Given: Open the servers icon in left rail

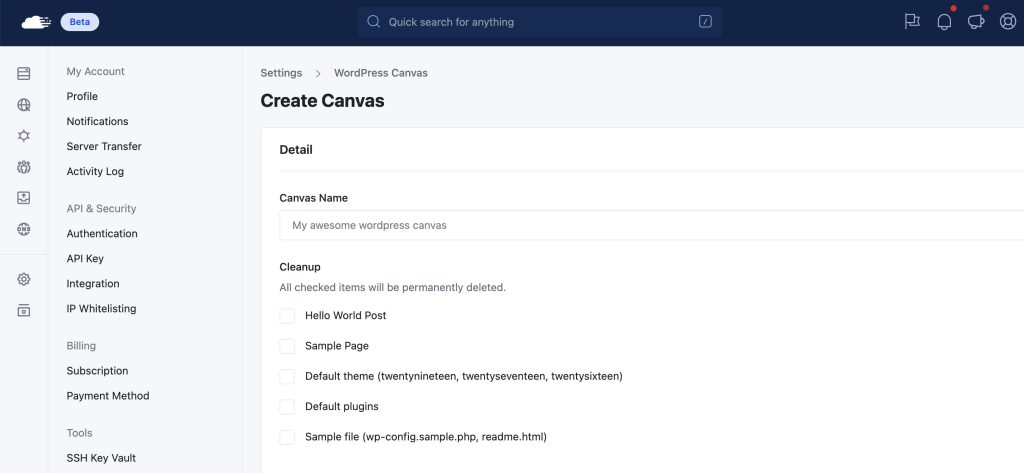Looking at the screenshot, I should pyautogui.click(x=24, y=73).
